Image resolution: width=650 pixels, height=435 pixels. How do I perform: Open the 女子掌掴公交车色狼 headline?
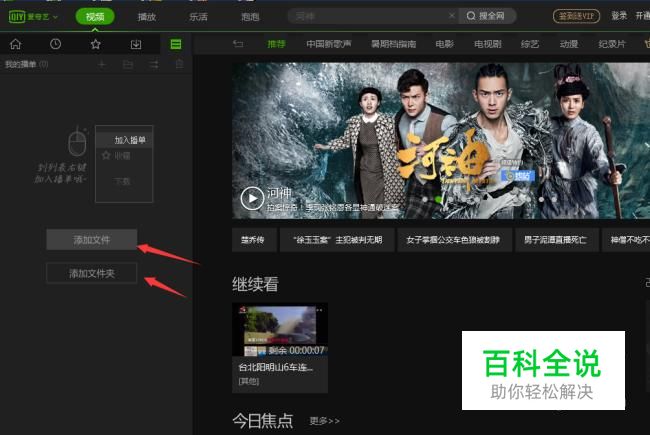click(453, 240)
